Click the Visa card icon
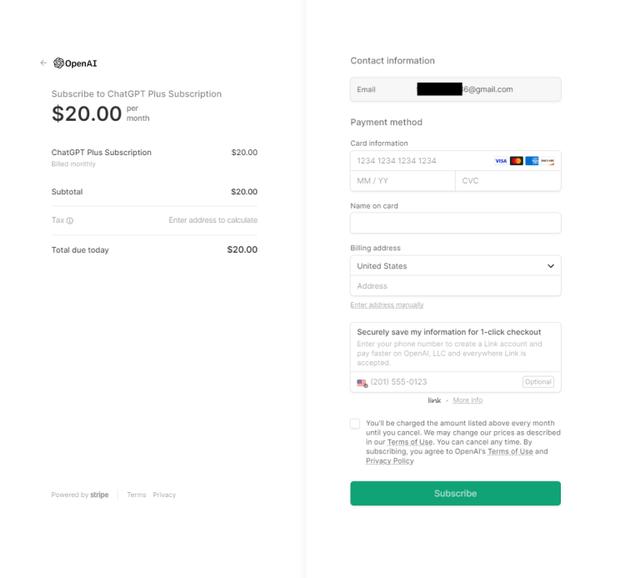 coord(501,161)
